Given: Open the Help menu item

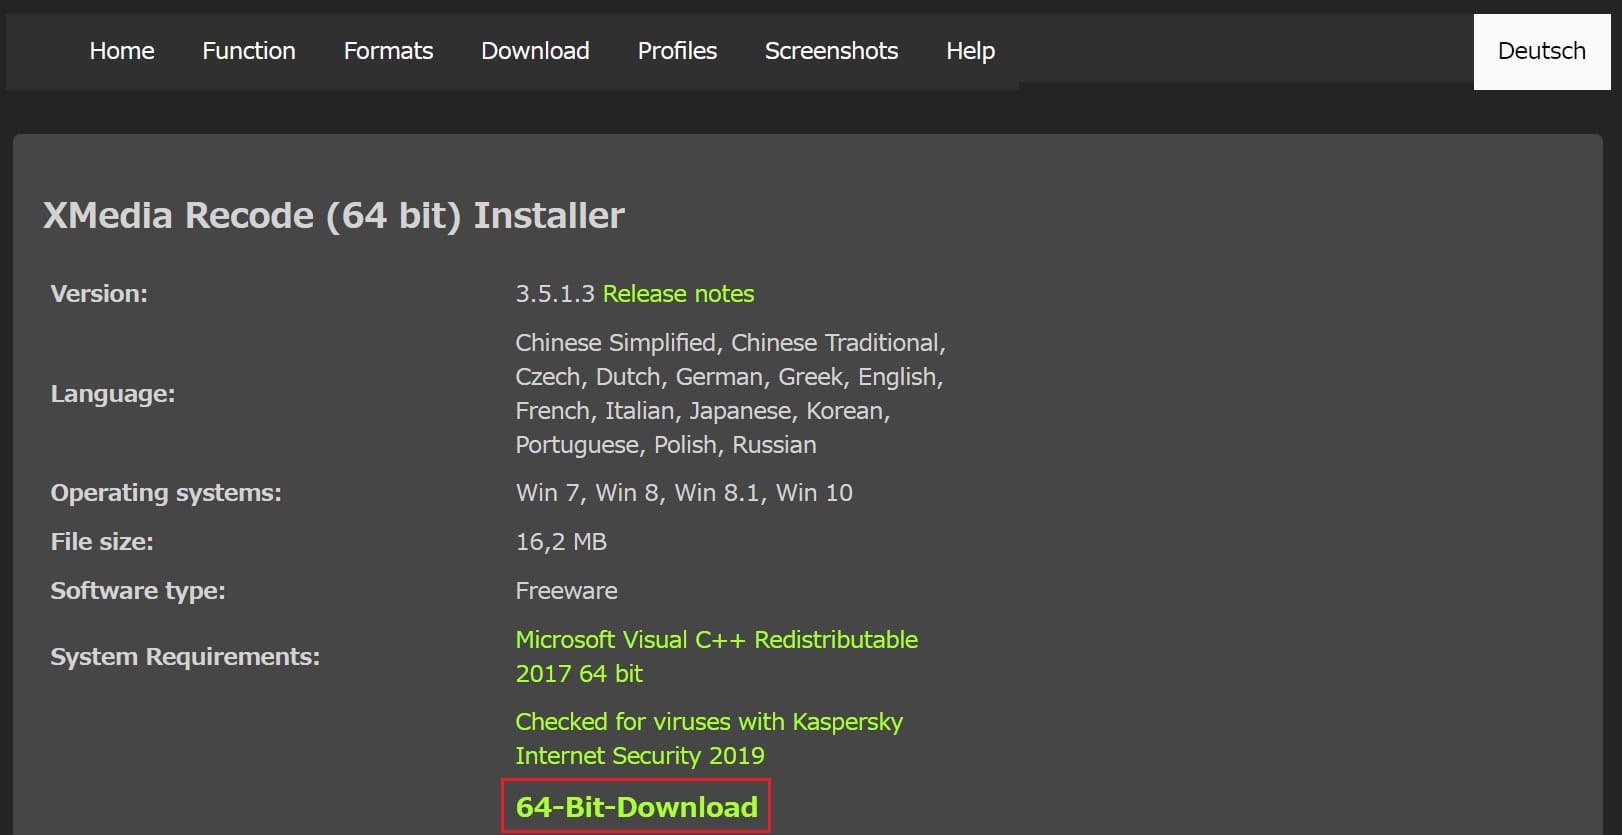Looking at the screenshot, I should tap(970, 51).
